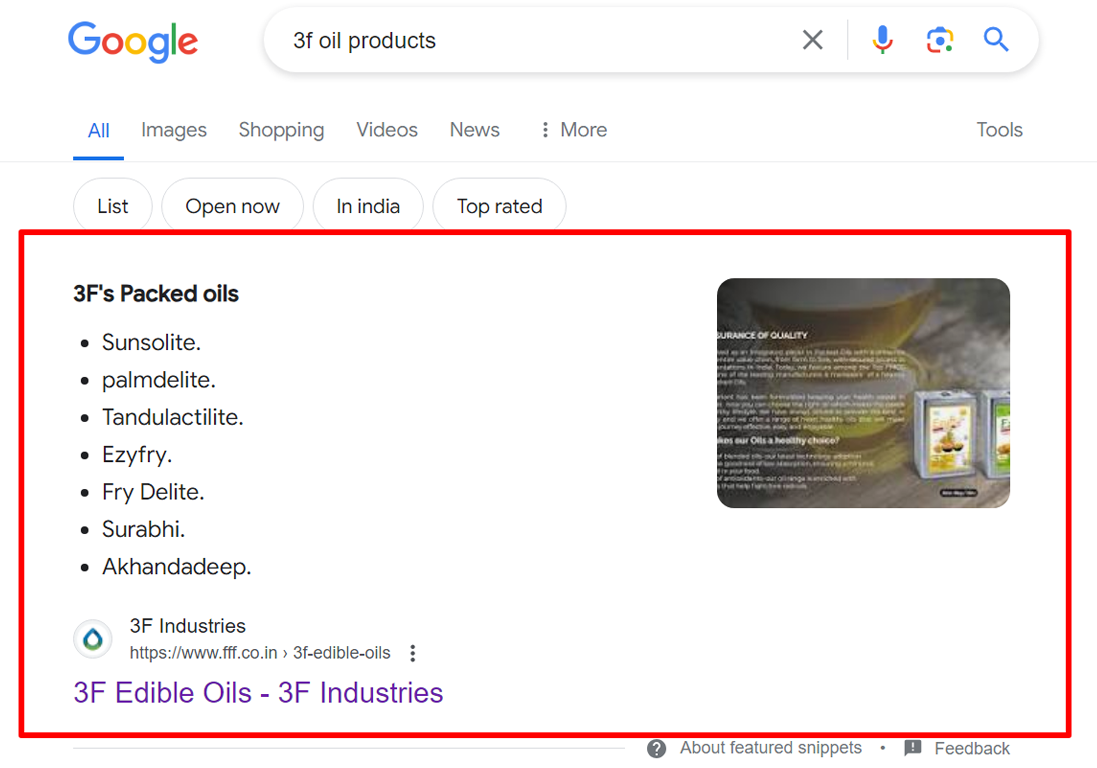Clear the search query with X icon

coord(812,40)
